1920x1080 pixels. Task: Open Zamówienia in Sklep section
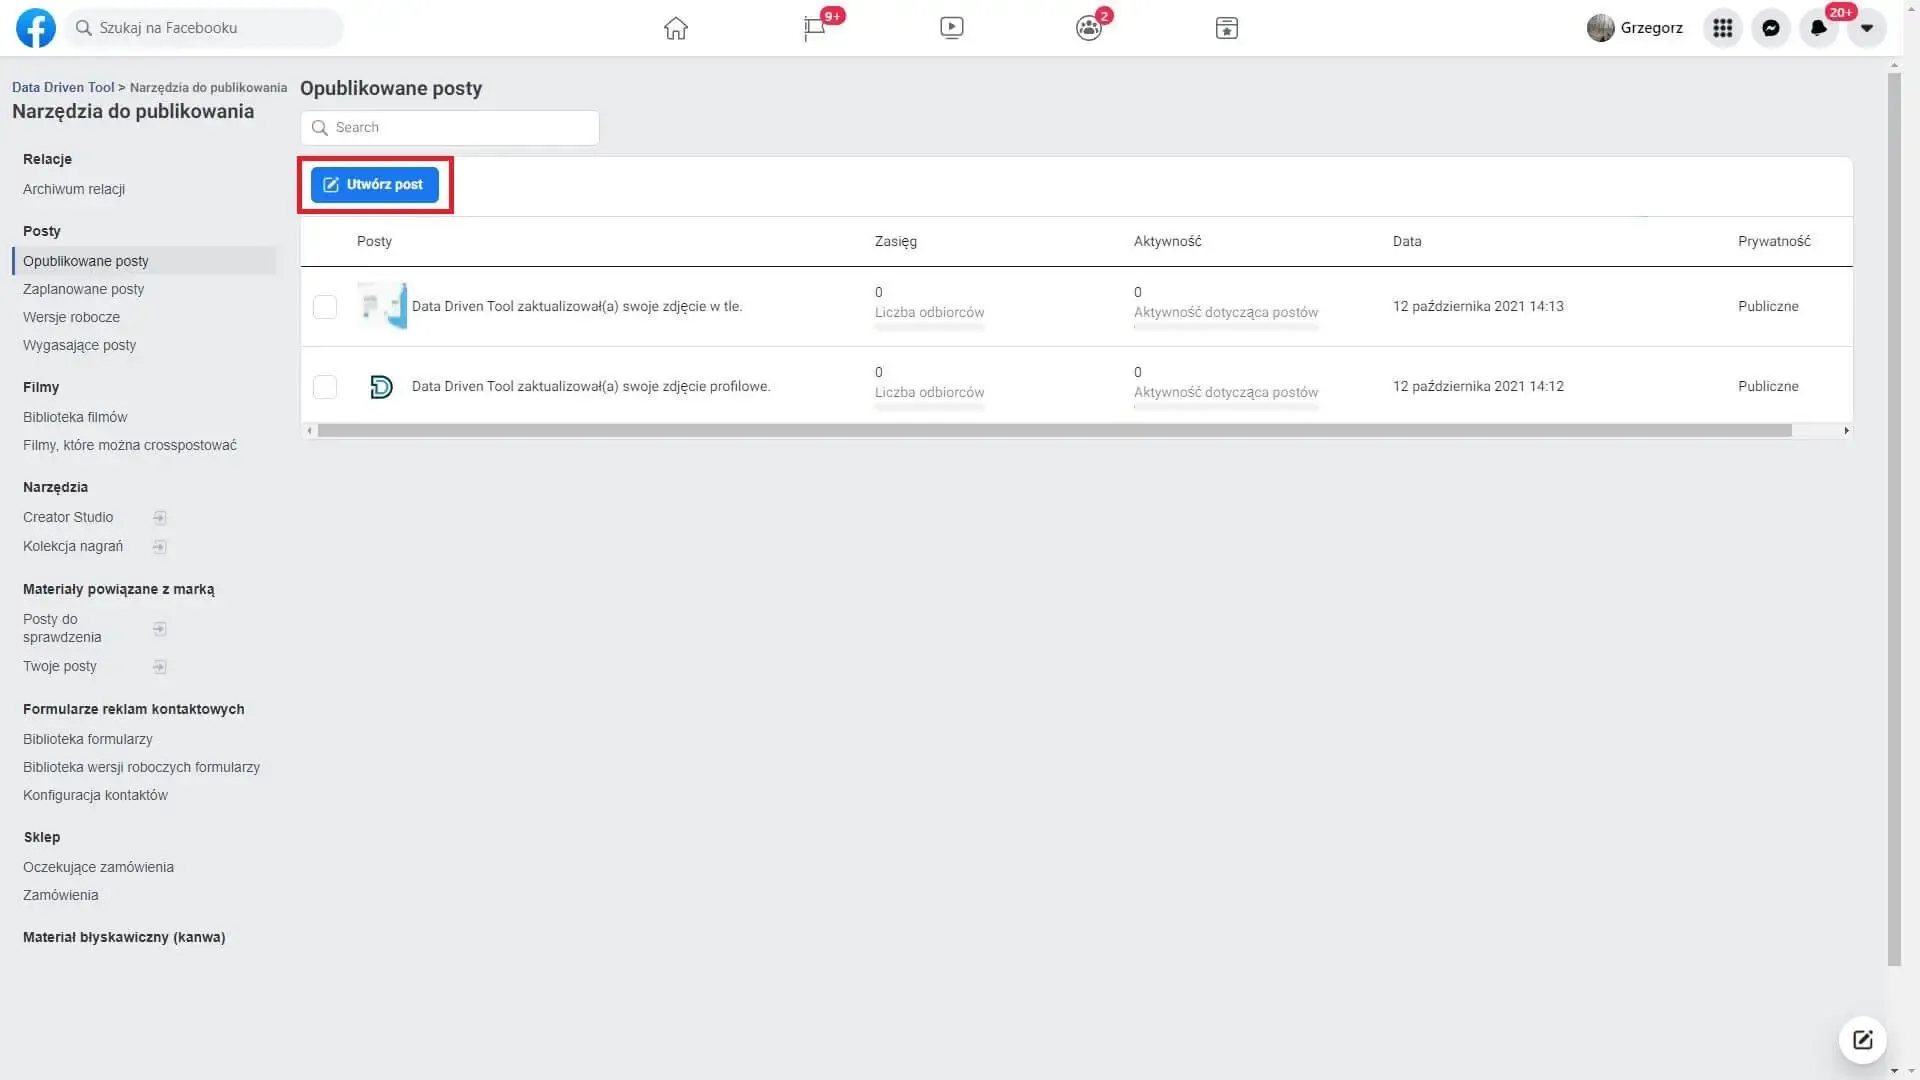pos(61,895)
